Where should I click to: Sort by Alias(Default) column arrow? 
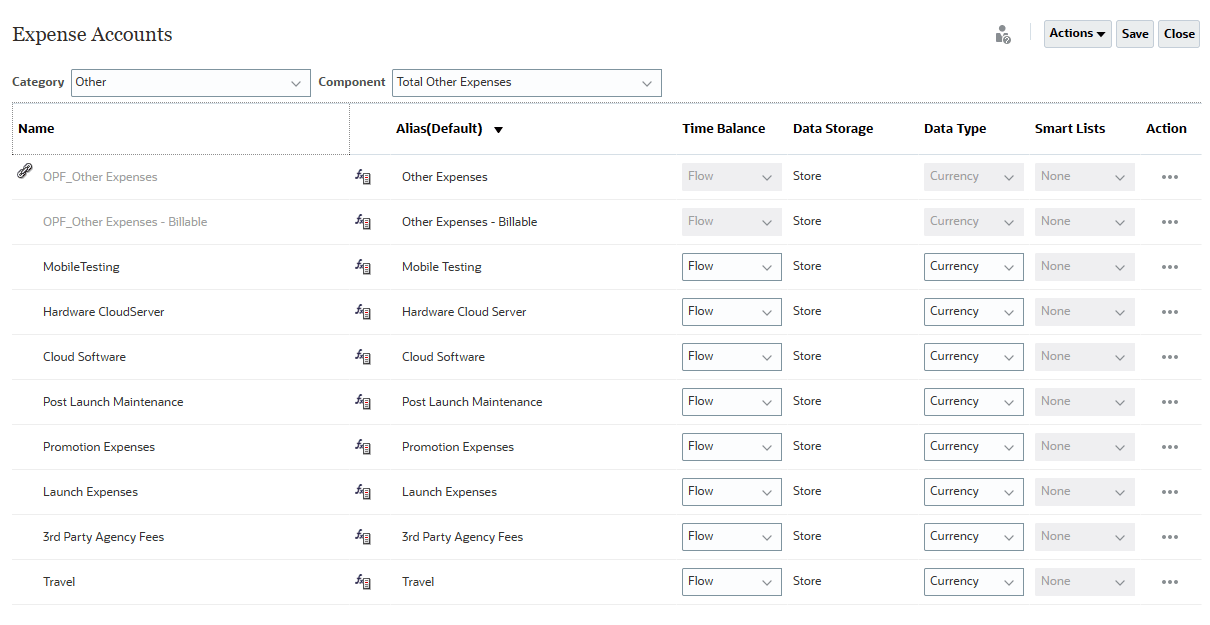point(498,130)
